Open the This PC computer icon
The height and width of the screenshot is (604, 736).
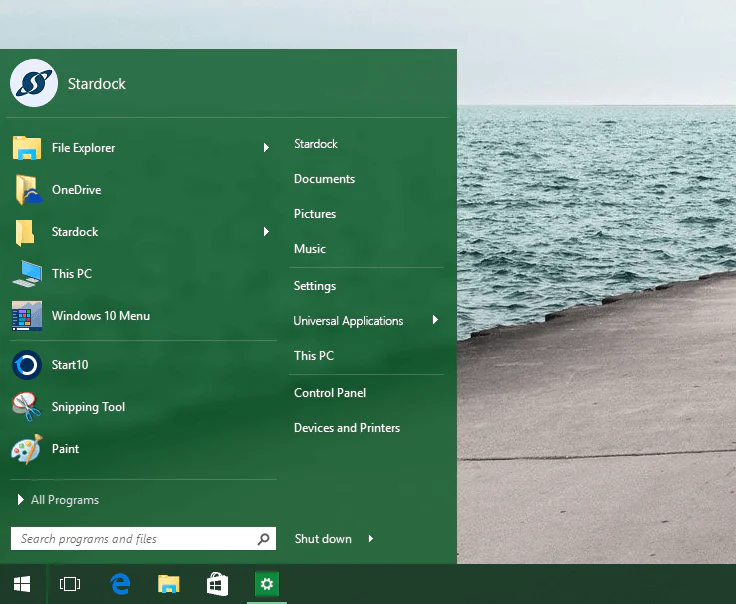[x=27, y=274]
